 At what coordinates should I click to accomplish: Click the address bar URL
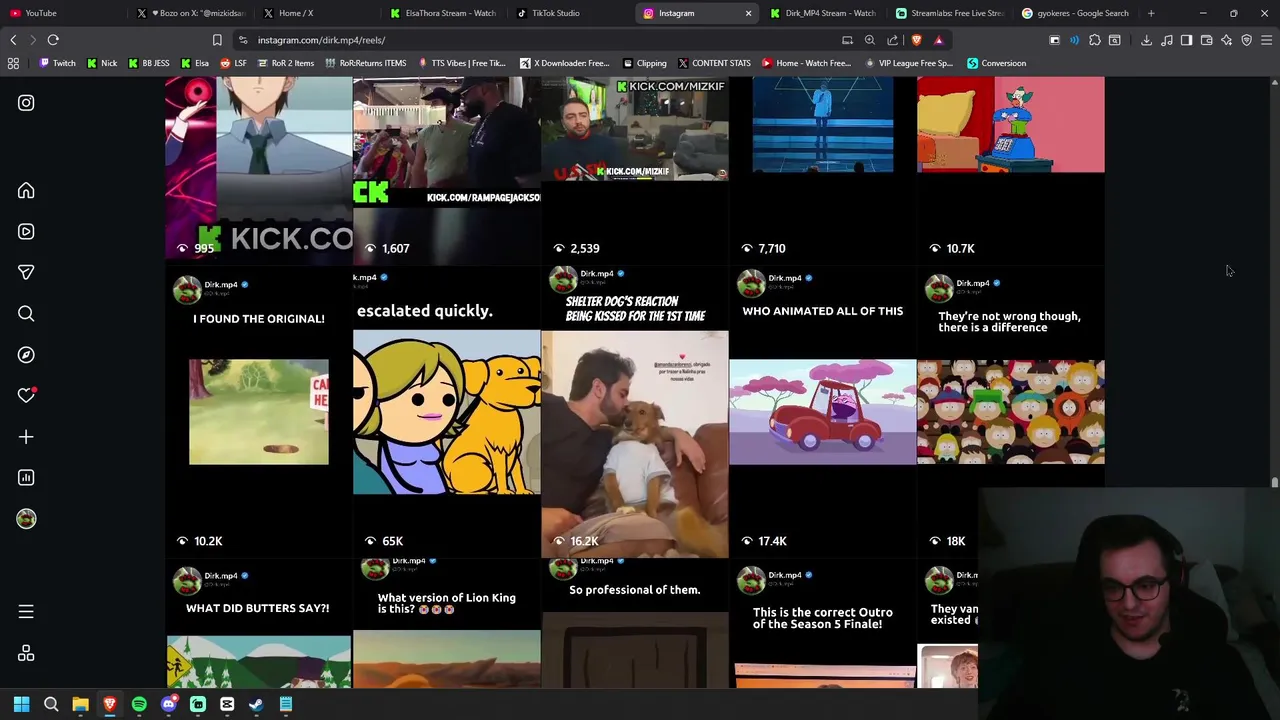(x=321, y=40)
